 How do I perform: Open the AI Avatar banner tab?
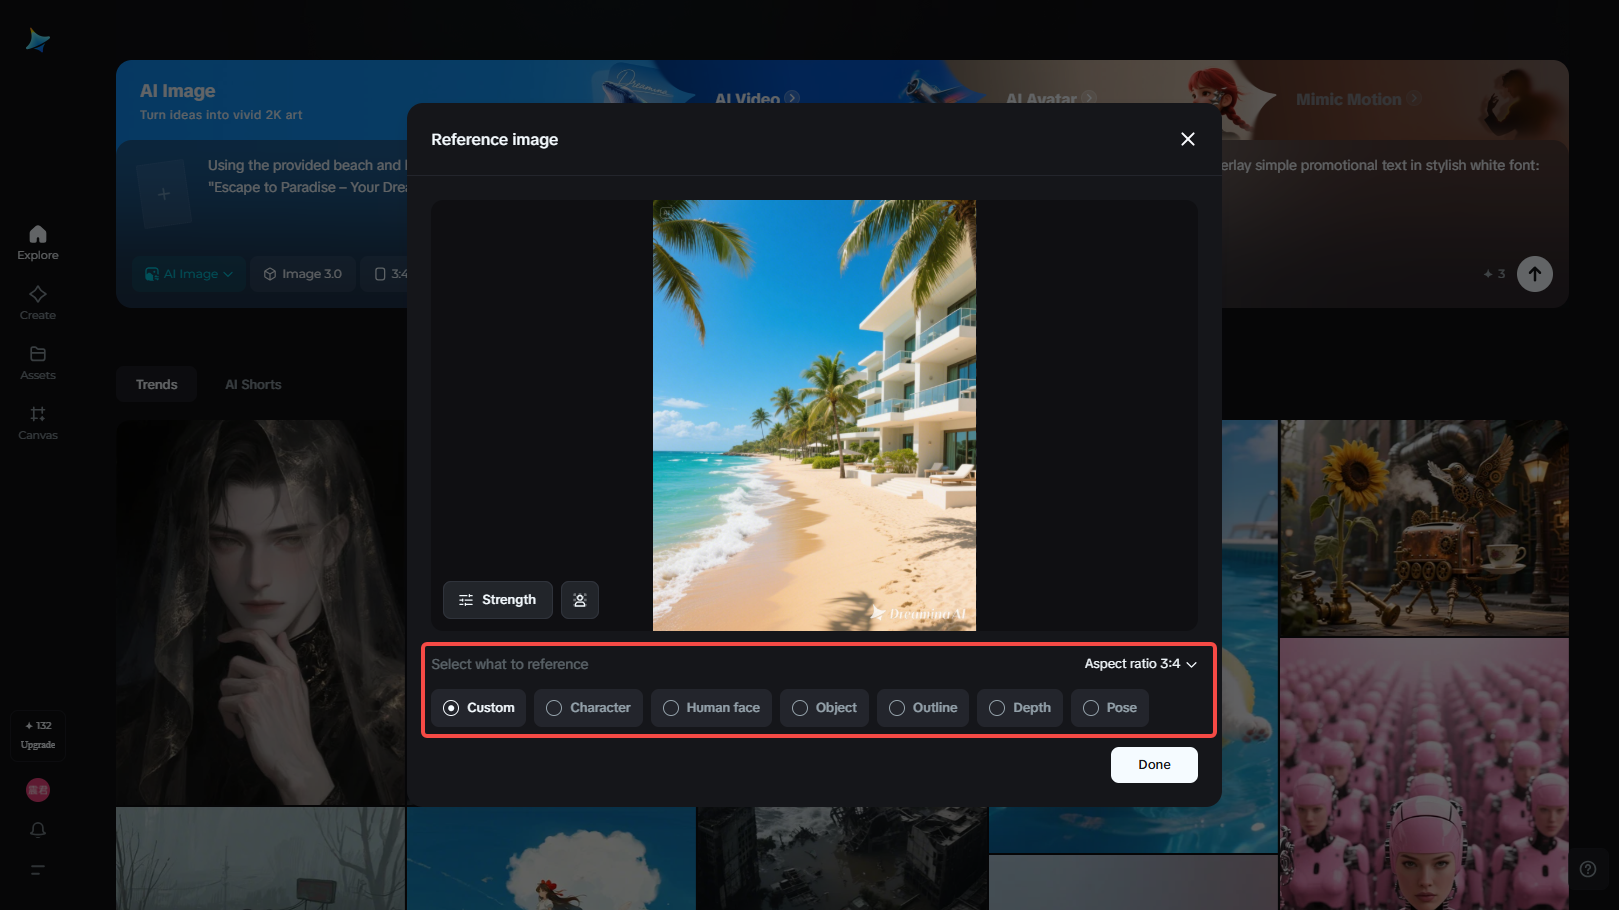click(1051, 99)
